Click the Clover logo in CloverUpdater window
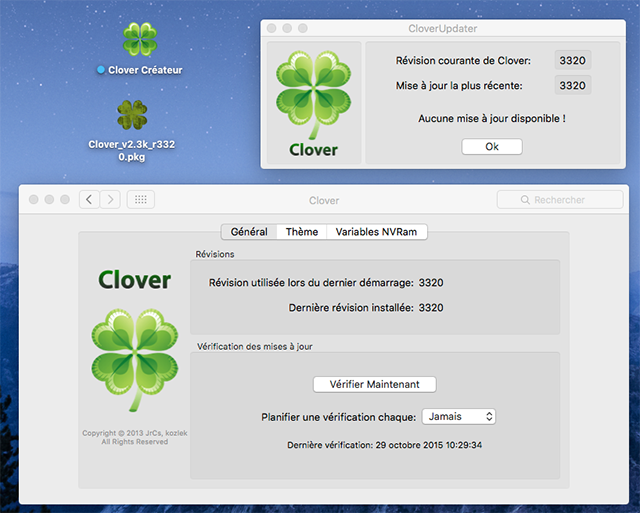640x513 pixels. pos(313,103)
